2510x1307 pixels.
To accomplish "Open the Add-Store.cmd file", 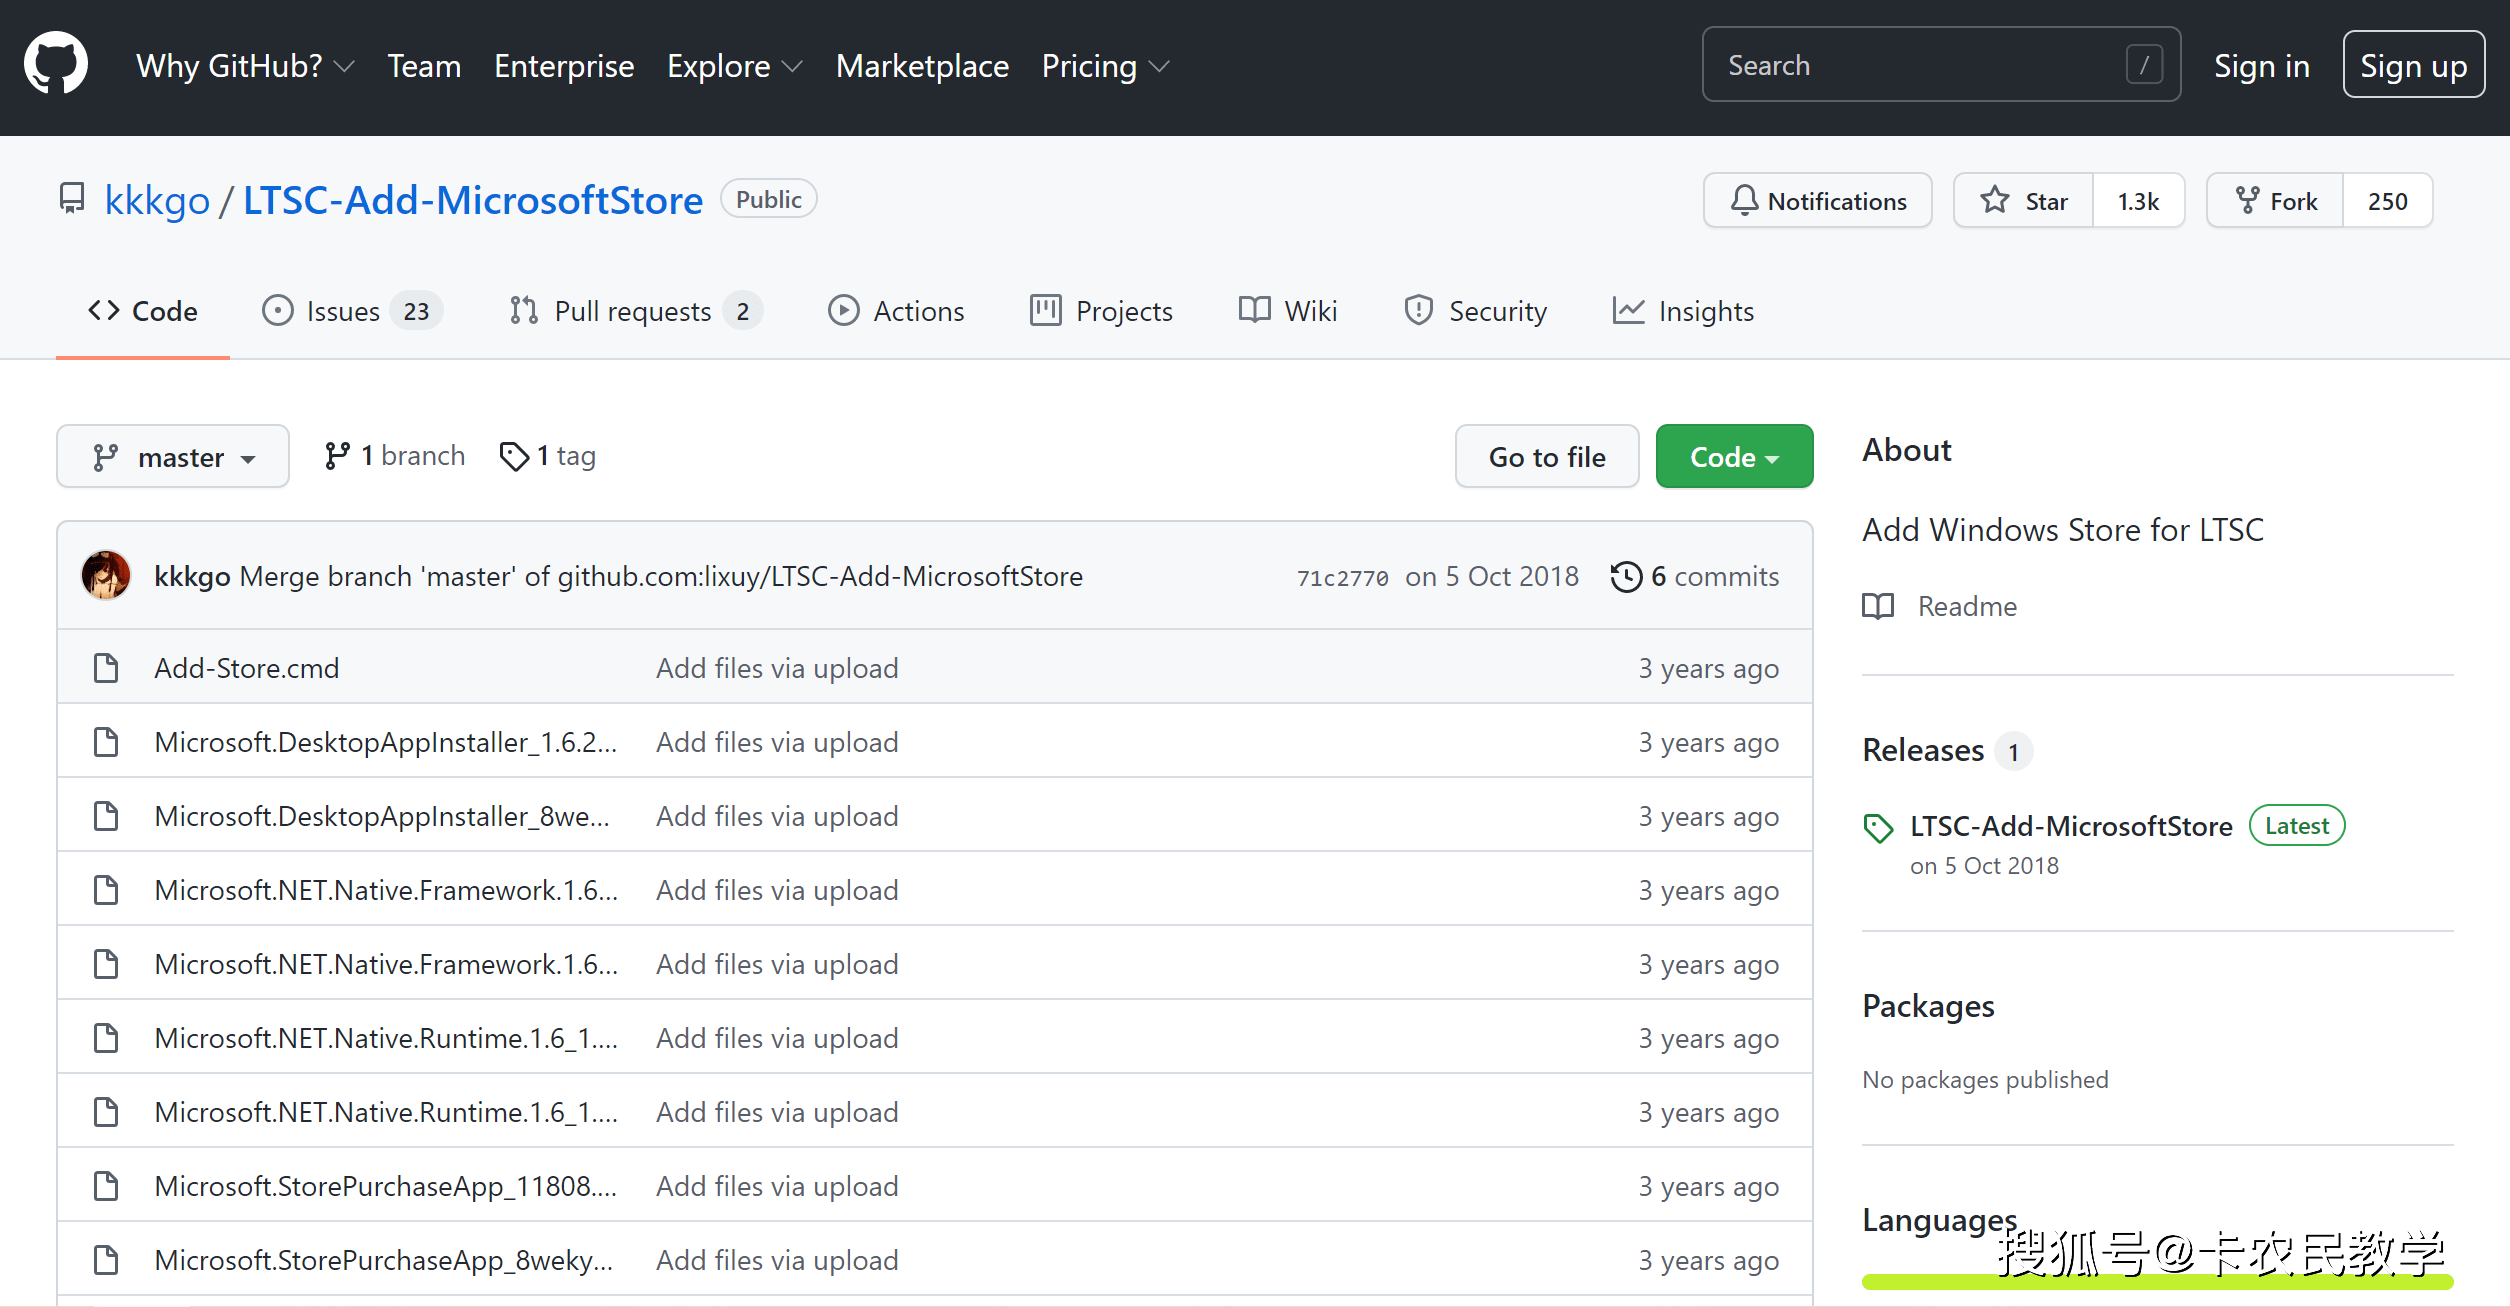I will click(247, 668).
